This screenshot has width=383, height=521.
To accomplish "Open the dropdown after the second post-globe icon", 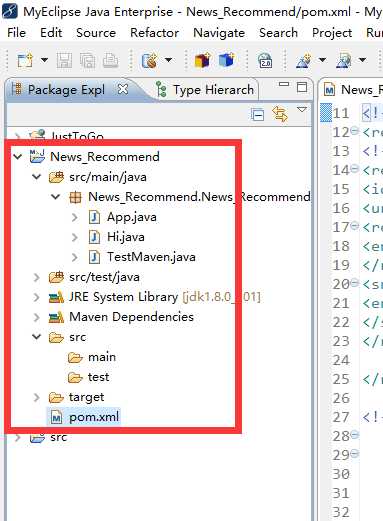I will pyautogui.click(x=362, y=60).
